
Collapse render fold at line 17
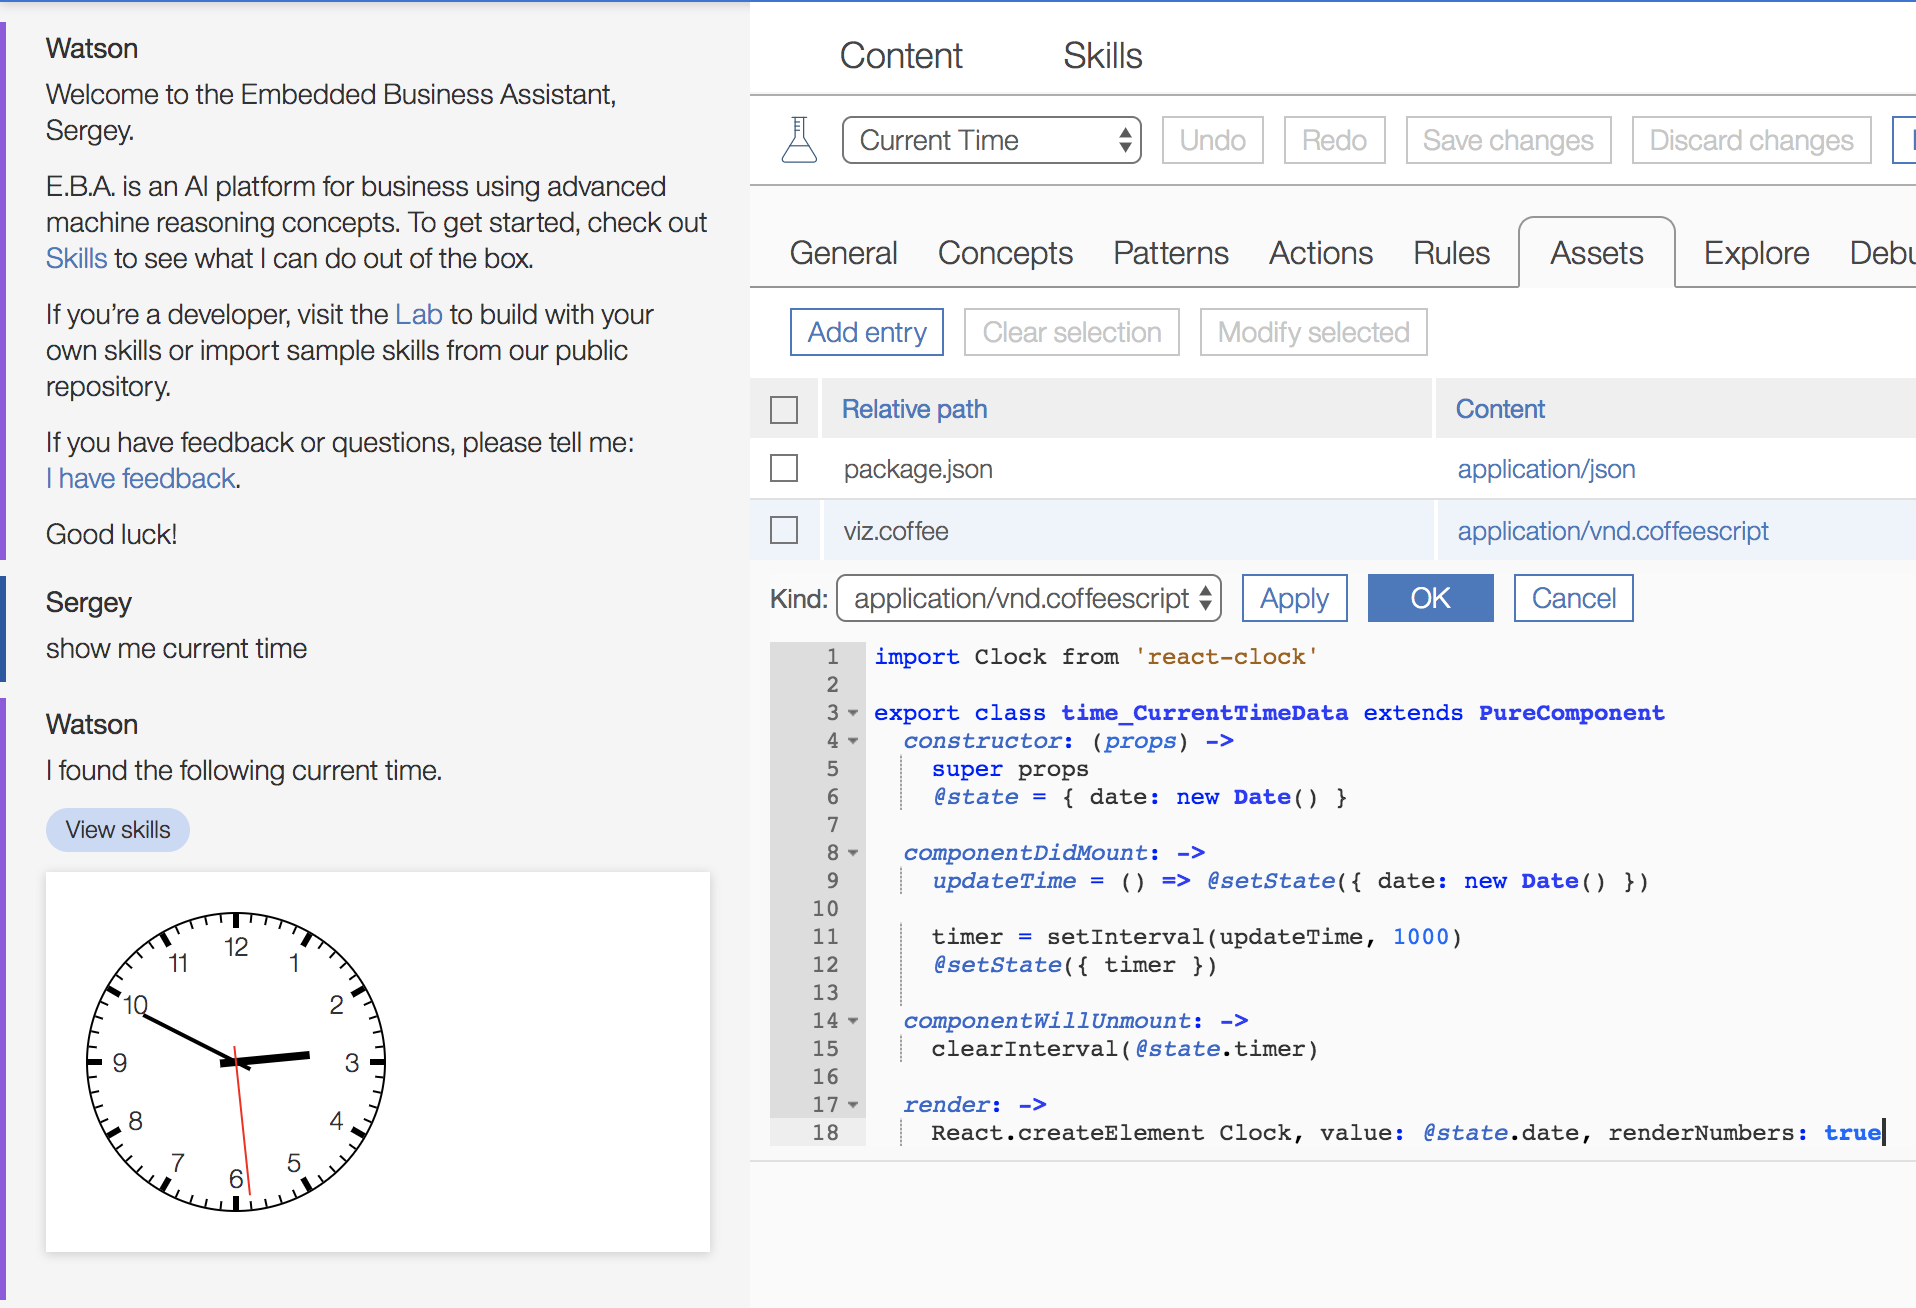coord(853,1105)
